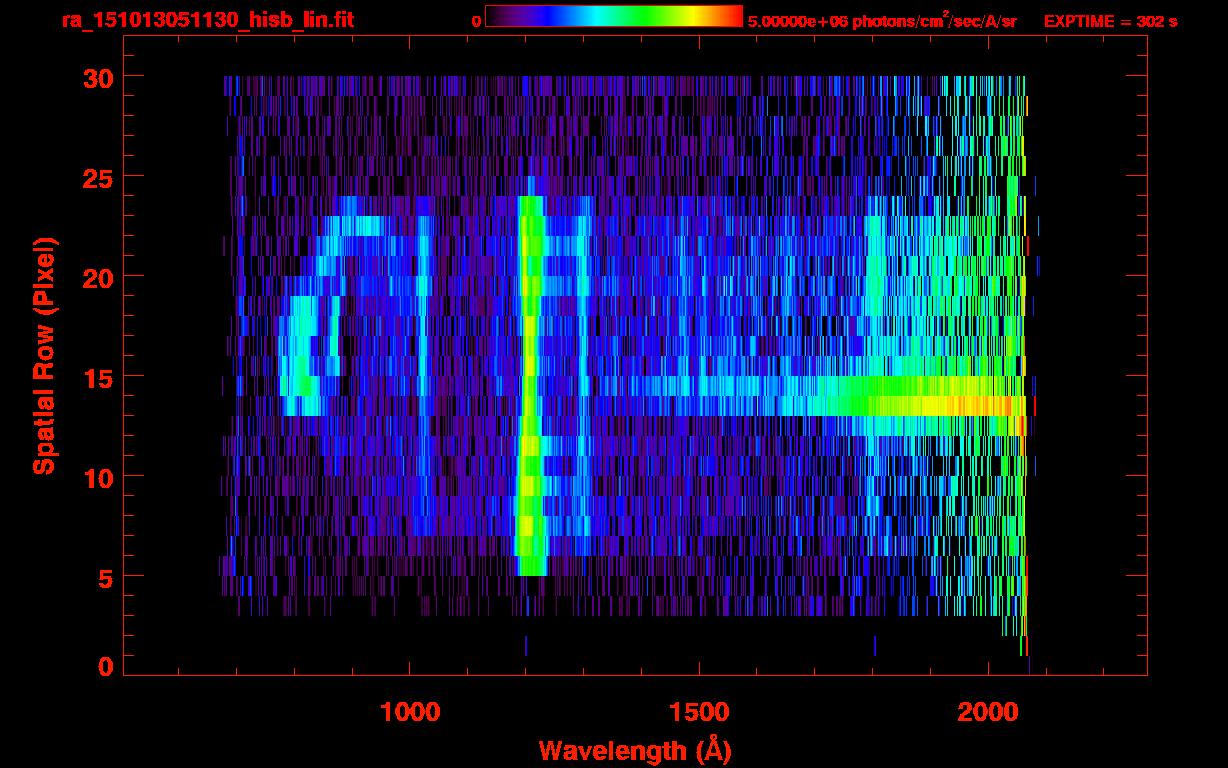
Task: Click the 1000 wavelength tick label
Action: [409, 711]
